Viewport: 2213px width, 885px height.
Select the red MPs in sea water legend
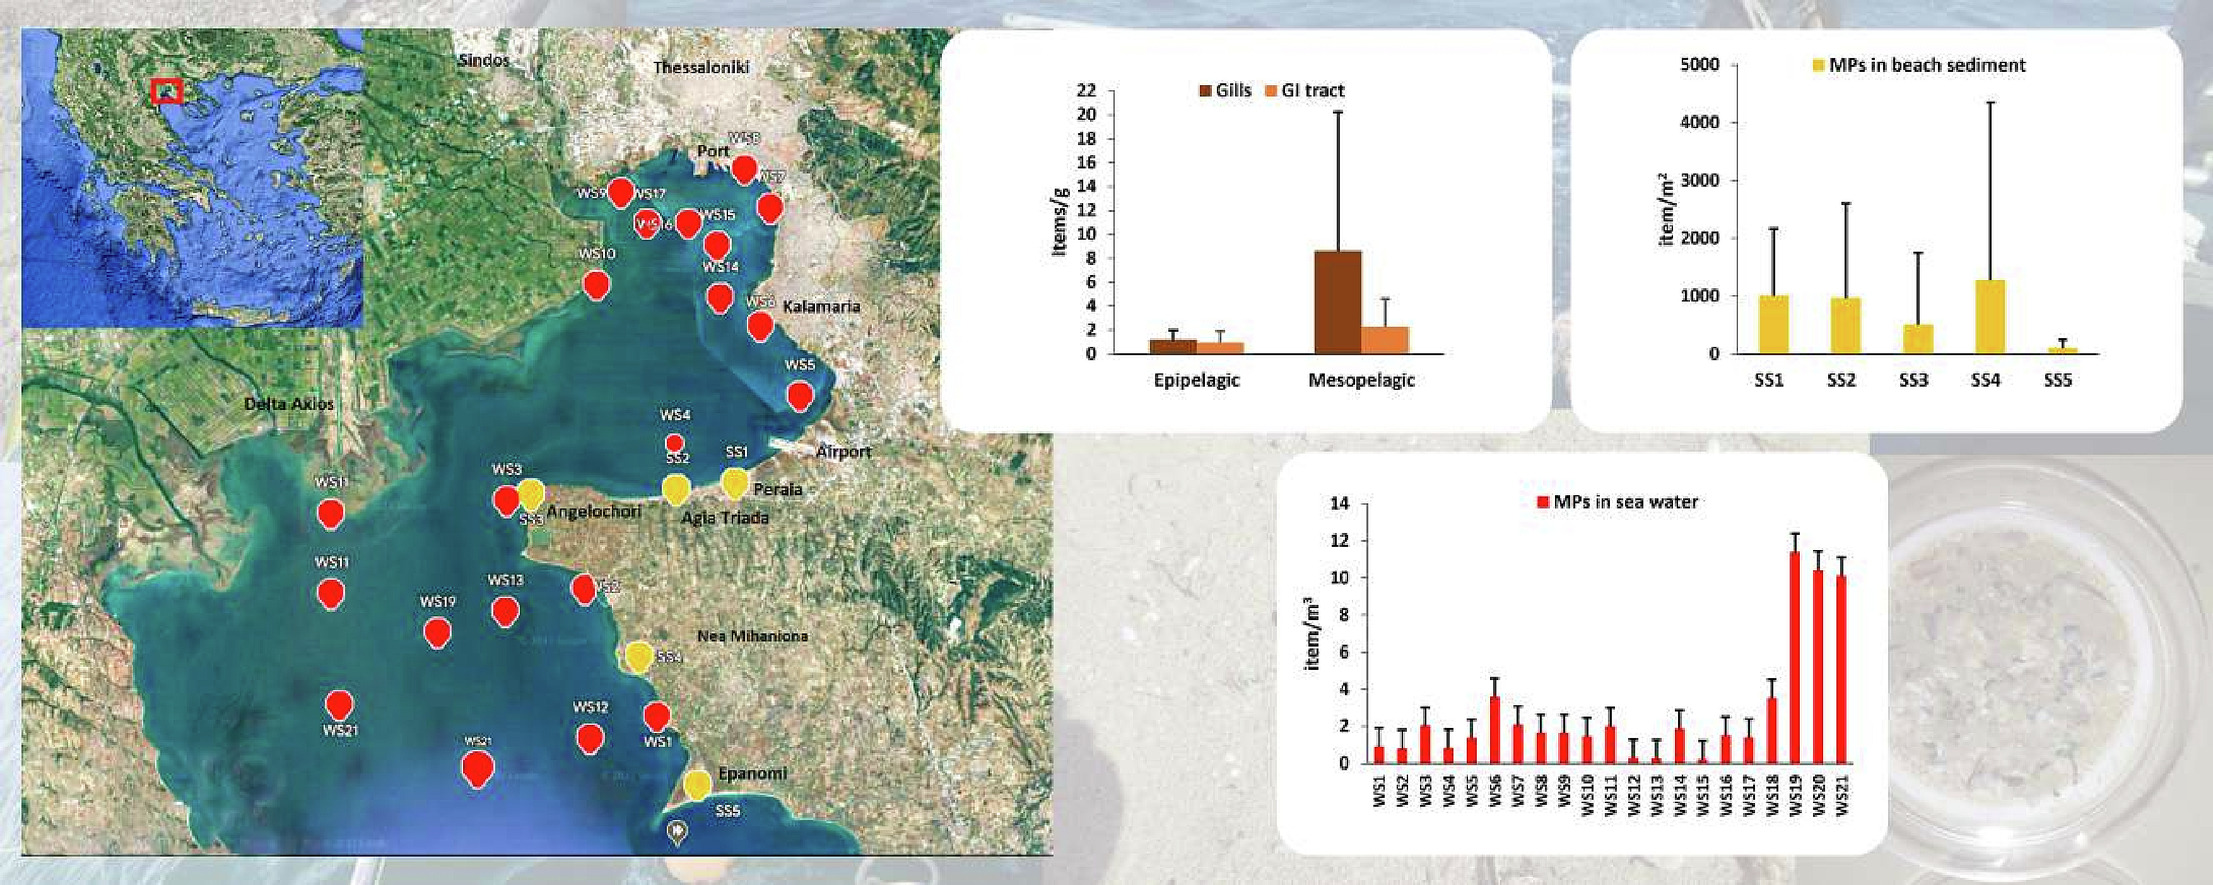(x=1541, y=502)
